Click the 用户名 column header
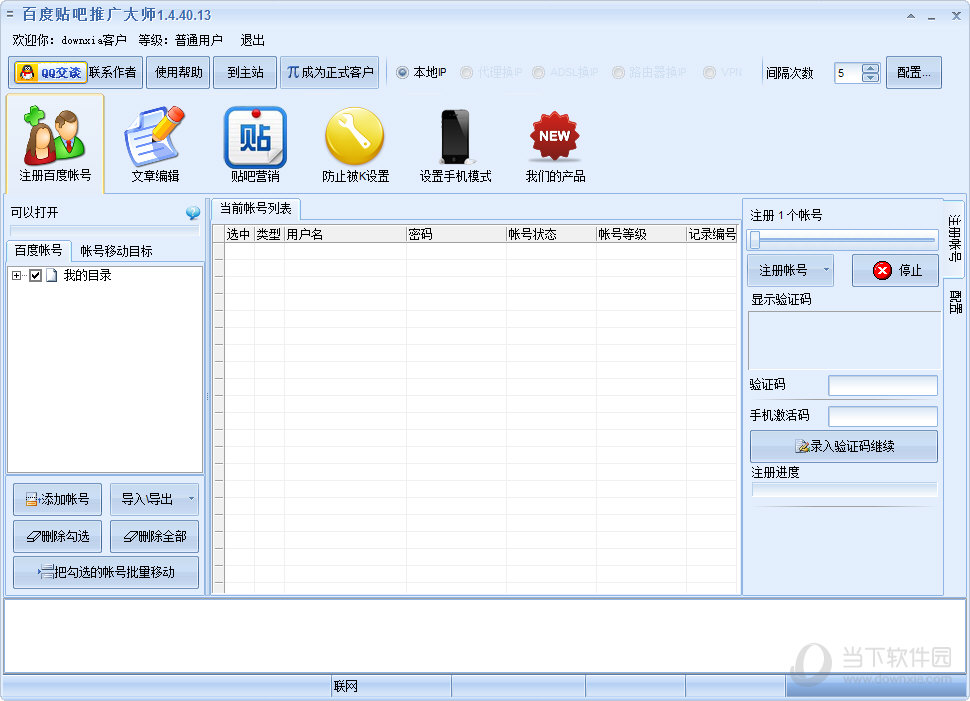The height and width of the screenshot is (701, 970). pos(345,234)
